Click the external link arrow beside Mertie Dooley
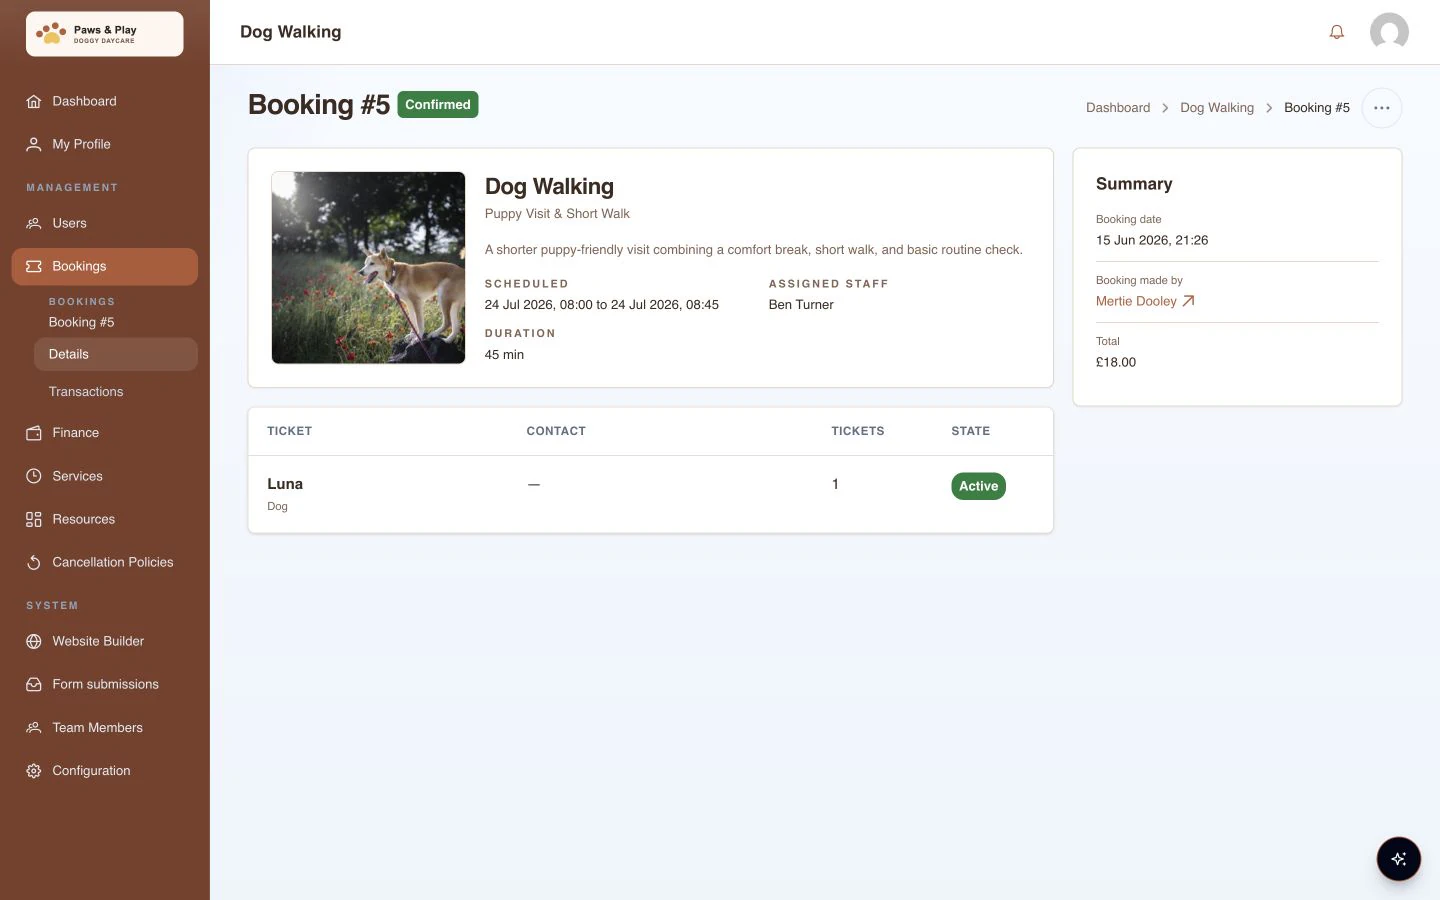The height and width of the screenshot is (900, 1440). click(x=1188, y=301)
